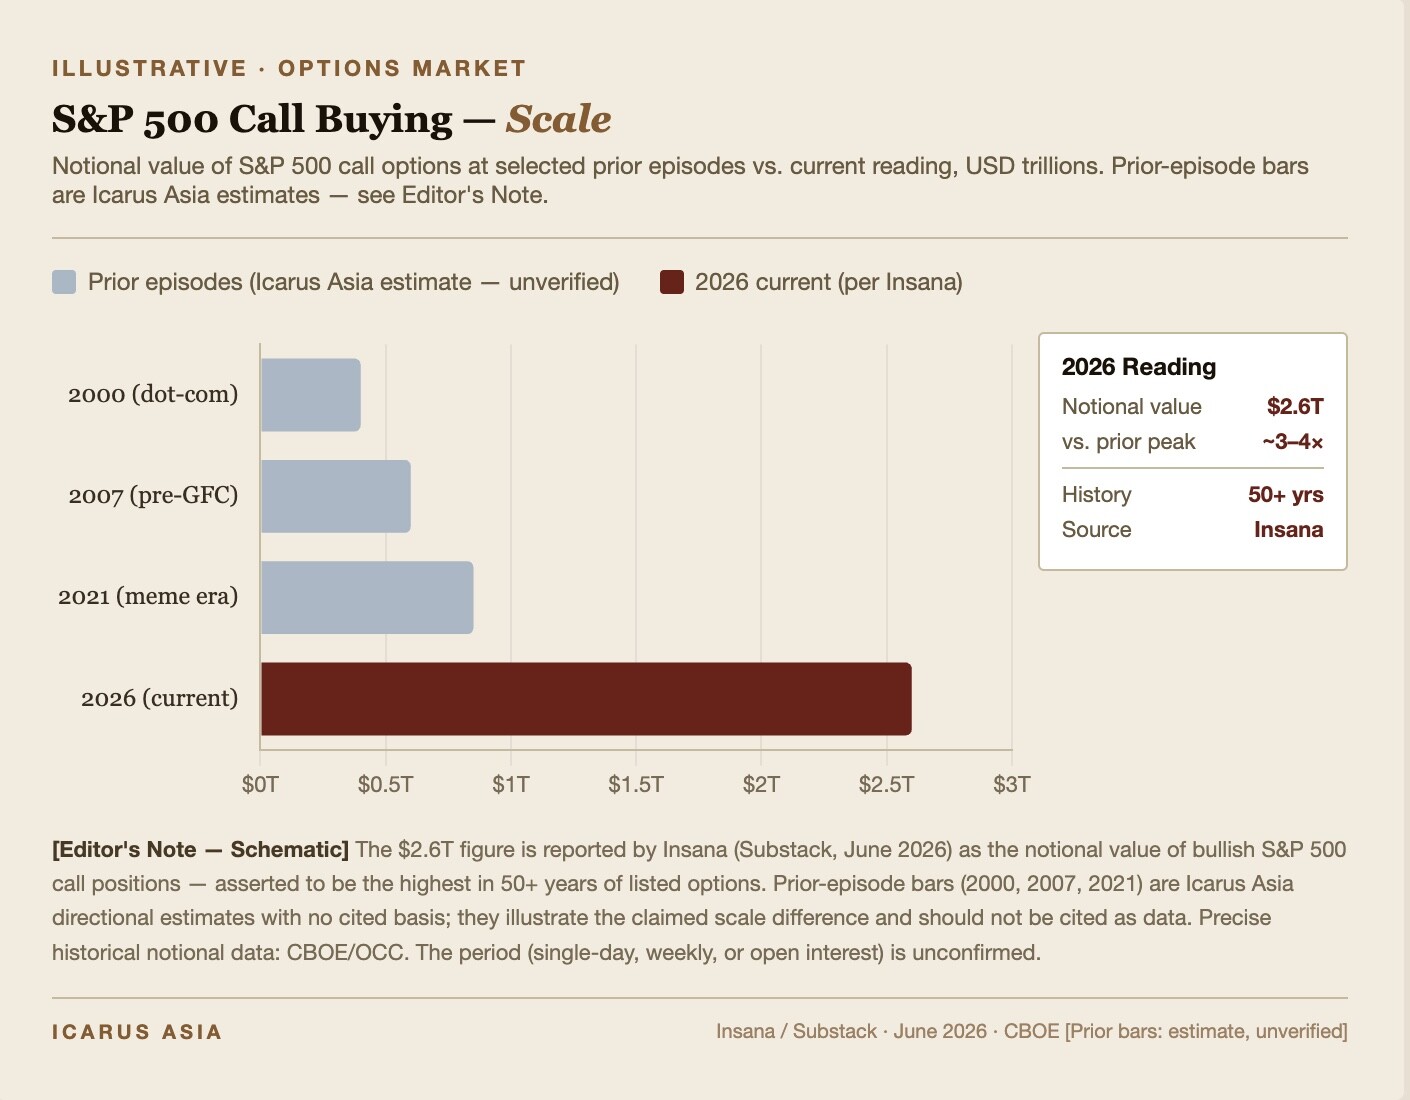Click the "$2.6T" value in the 2026 Reading card
The width and height of the screenshot is (1410, 1100).
click(x=1295, y=407)
